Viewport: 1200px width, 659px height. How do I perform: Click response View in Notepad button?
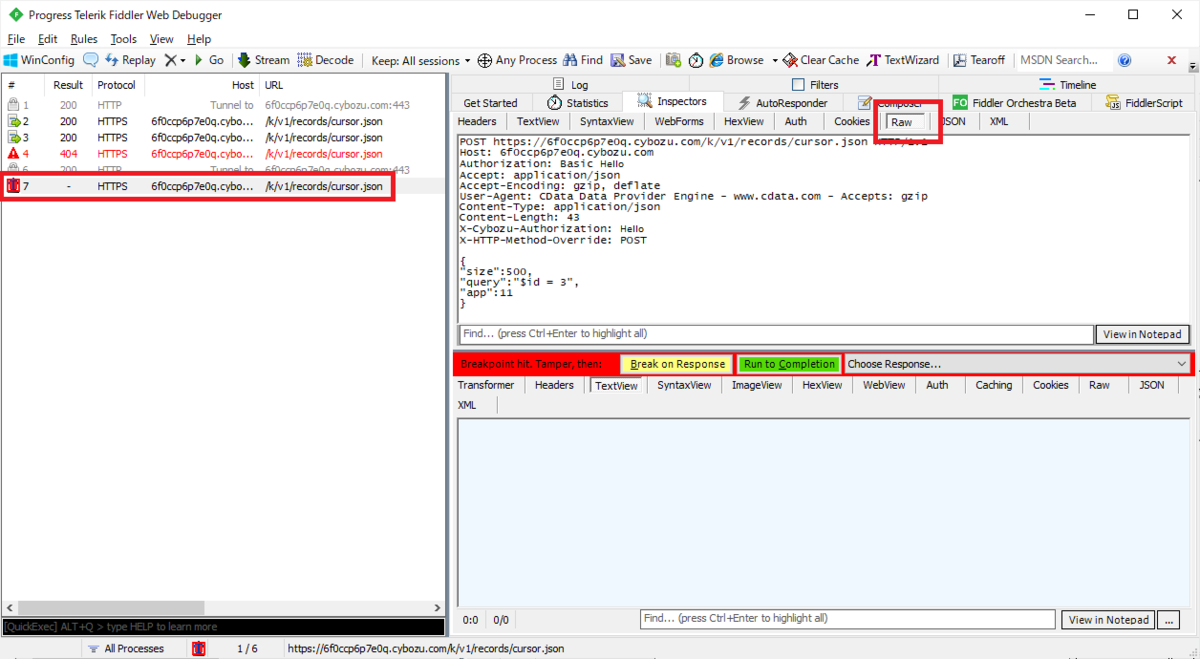[x=1108, y=620]
